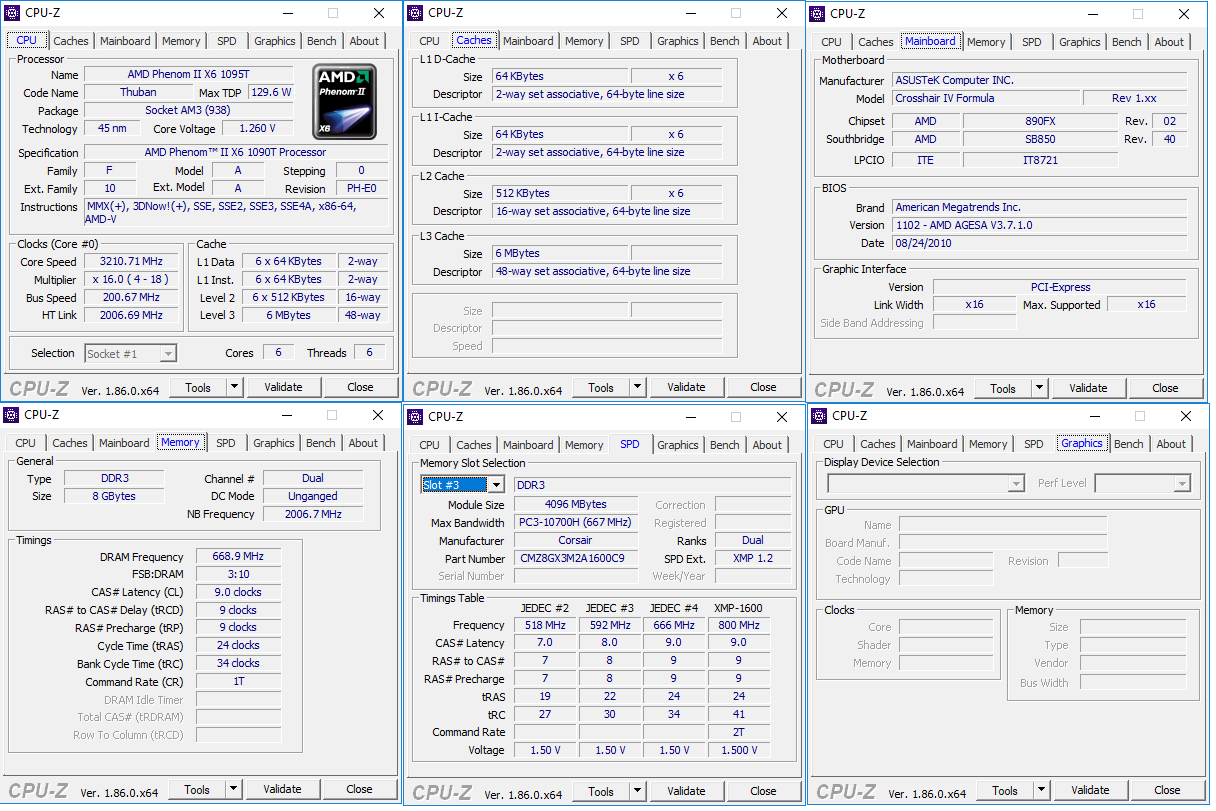Click the processor name field AMD Phenom II X6 1095T
The height and width of the screenshot is (811, 1216).
click(x=189, y=75)
